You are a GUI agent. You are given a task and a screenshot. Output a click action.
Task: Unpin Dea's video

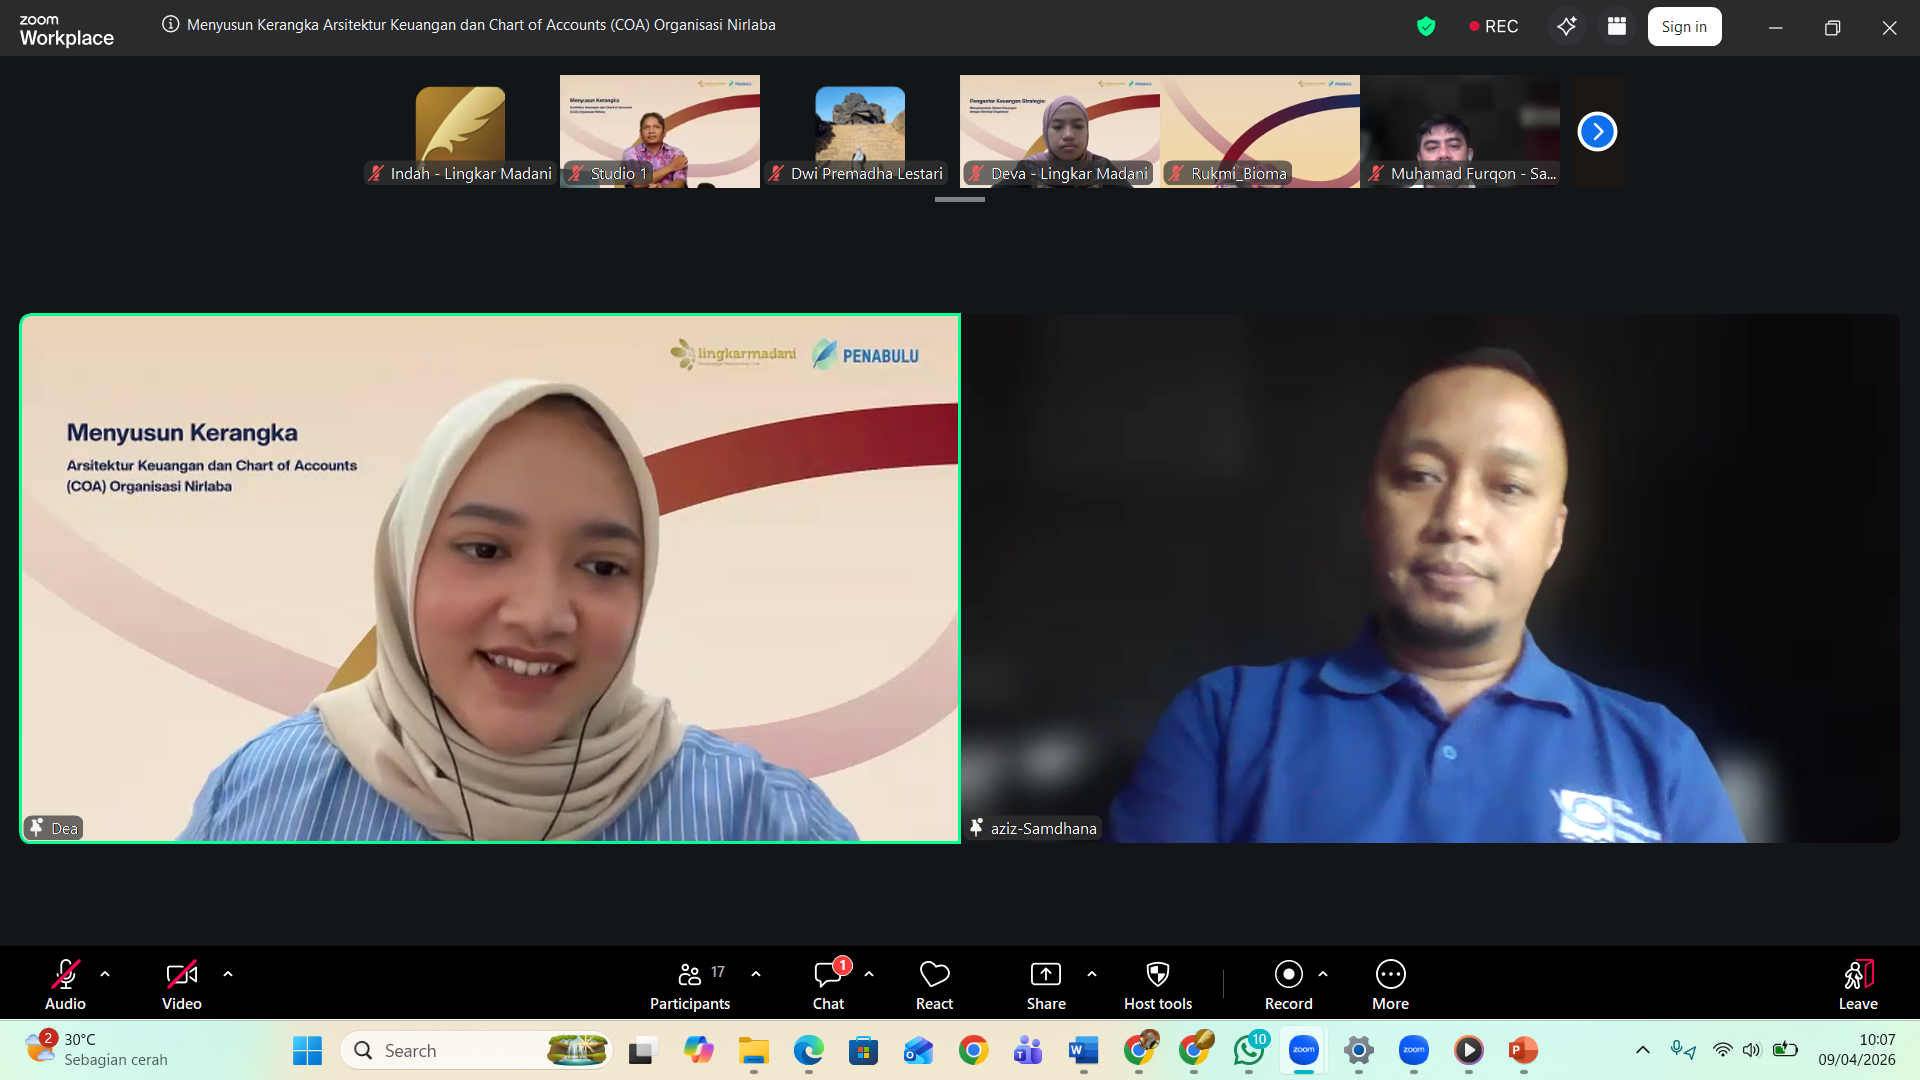pyautogui.click(x=36, y=828)
